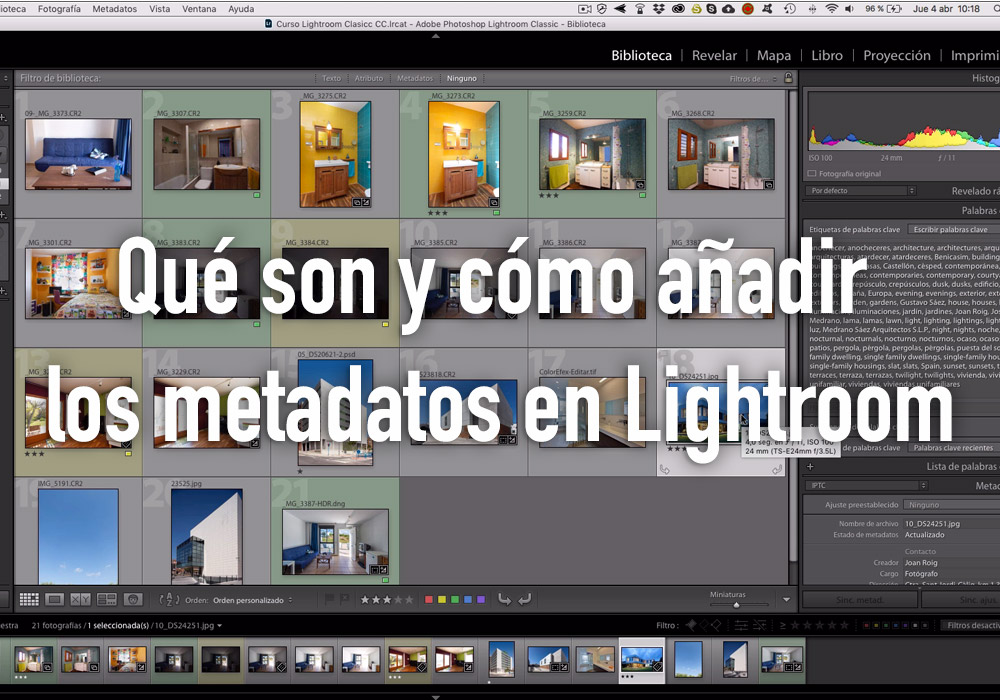The image size is (1000, 700).
Task: Open Dropbox in the macOS menu bar
Action: pos(659,9)
